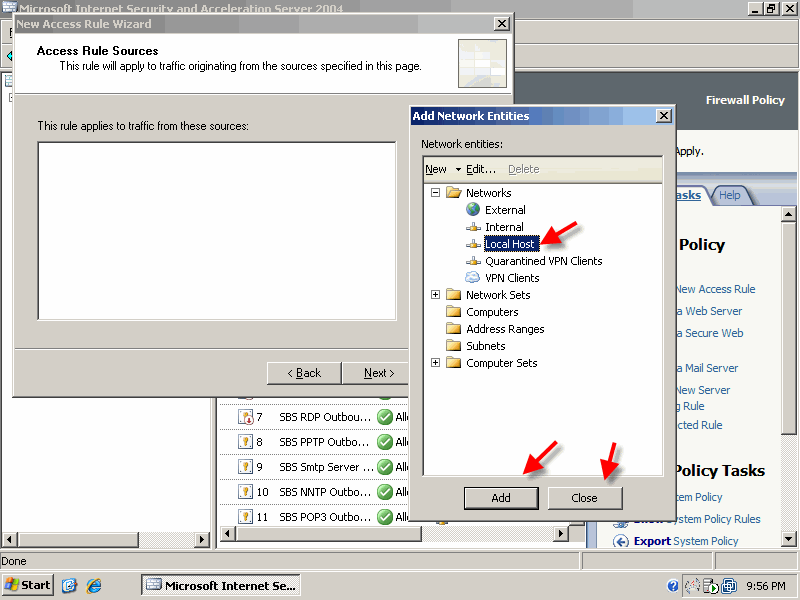Image resolution: width=800 pixels, height=600 pixels.
Task: Select Quarantined VPN Clients entry
Action: (543, 261)
